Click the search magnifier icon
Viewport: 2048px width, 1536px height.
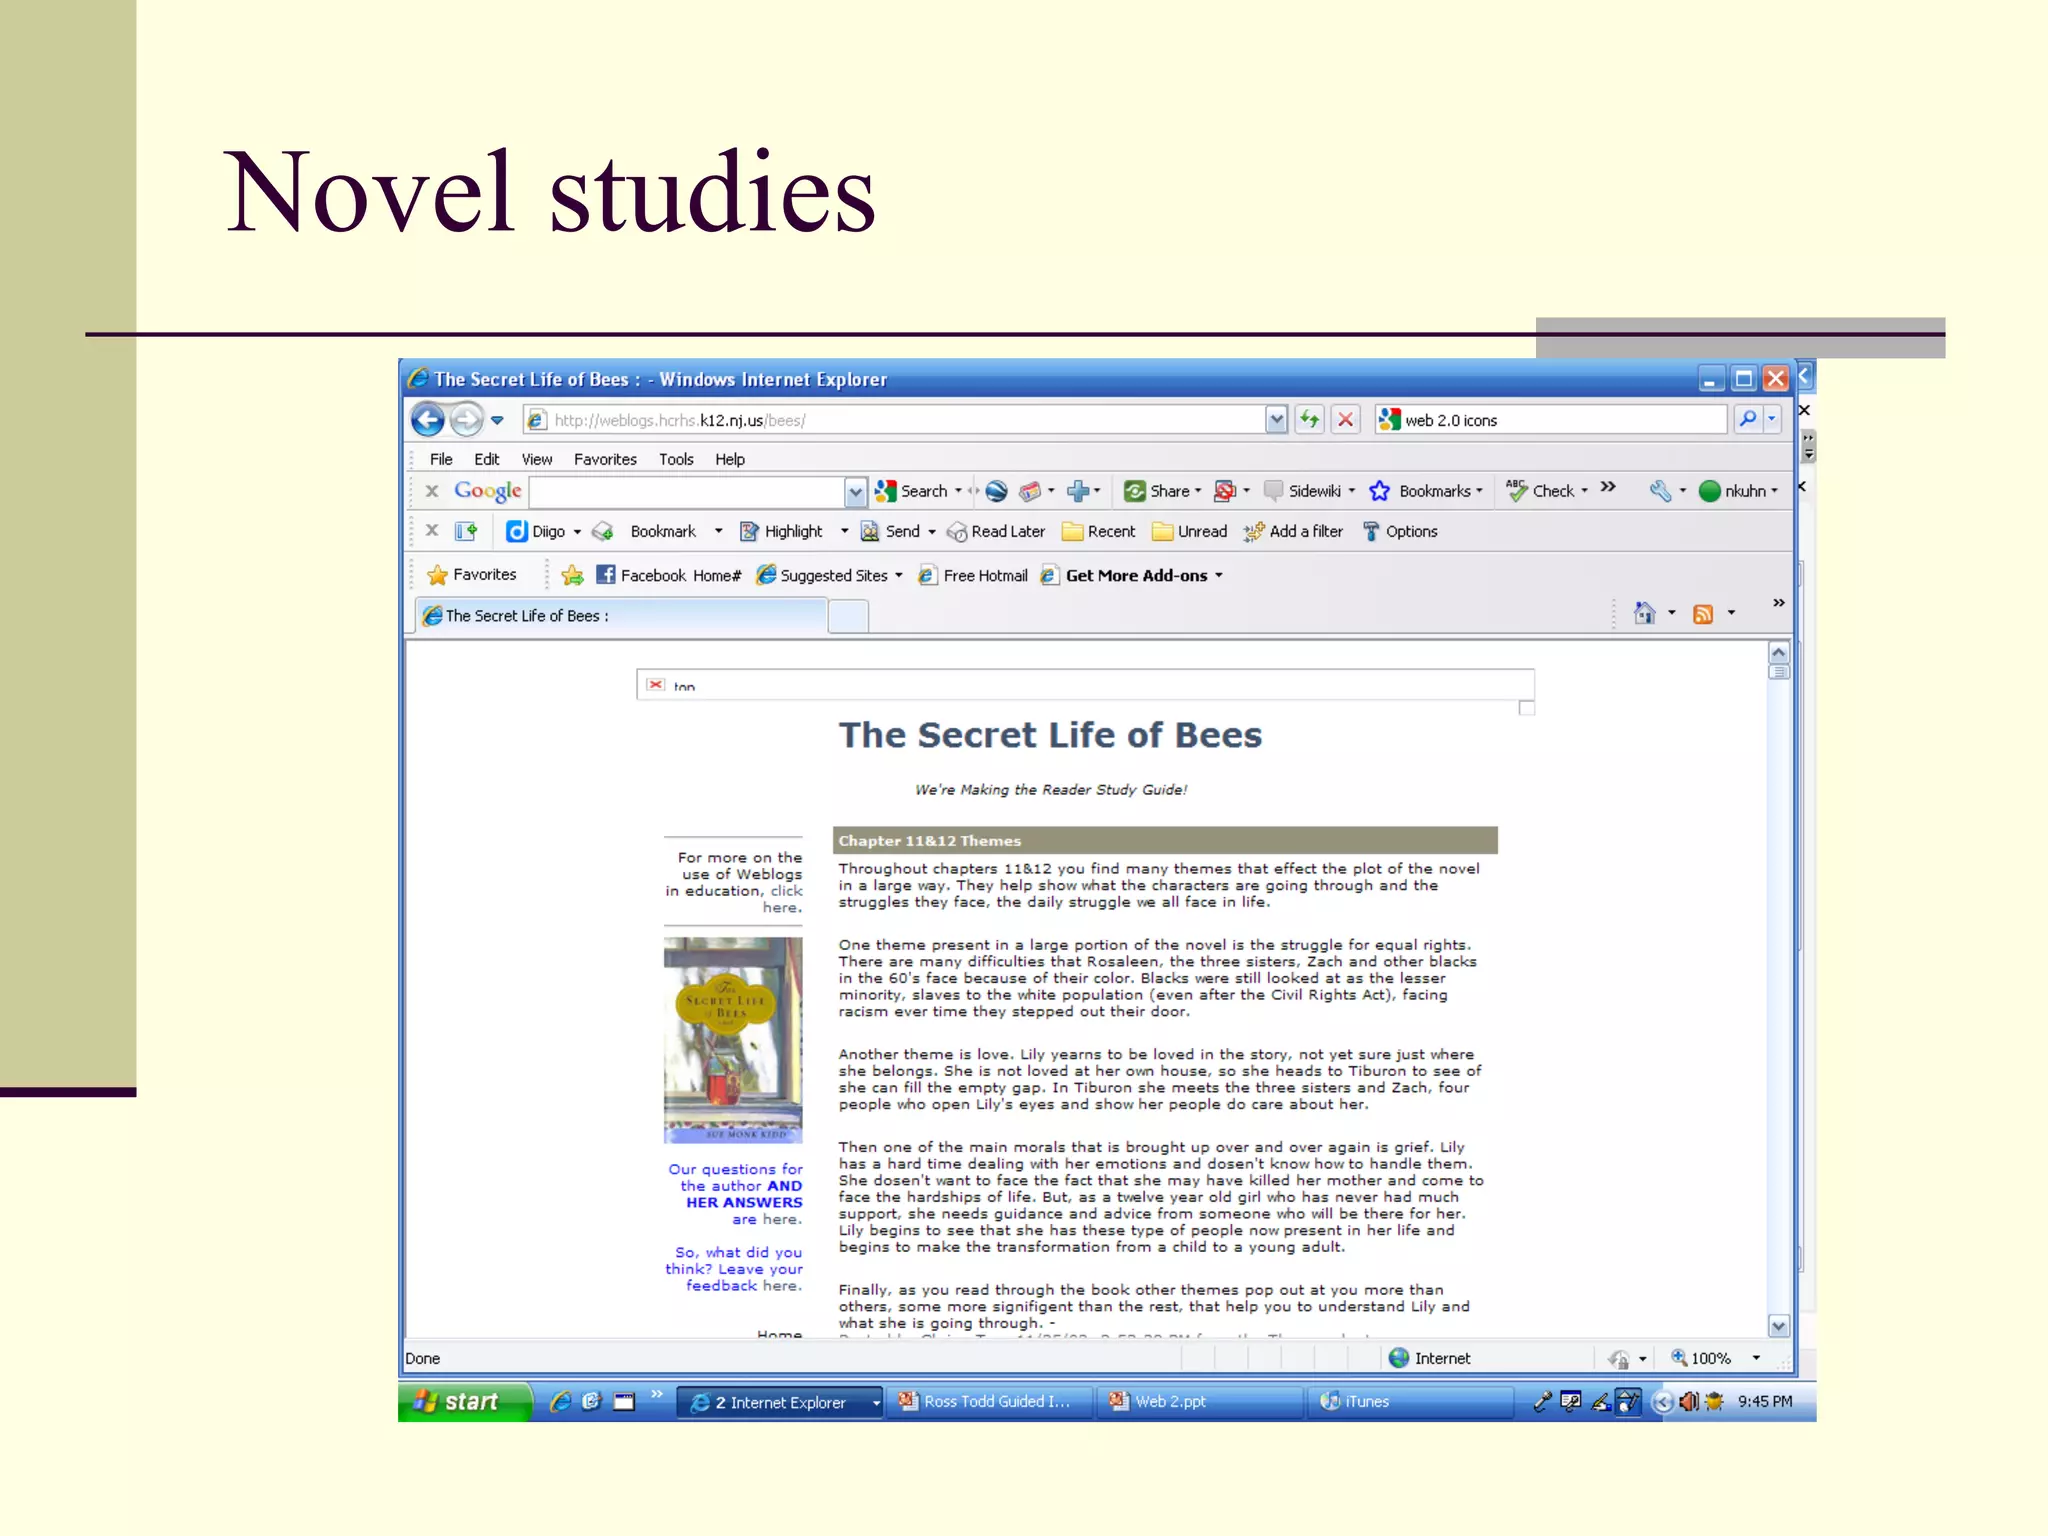[x=1747, y=419]
